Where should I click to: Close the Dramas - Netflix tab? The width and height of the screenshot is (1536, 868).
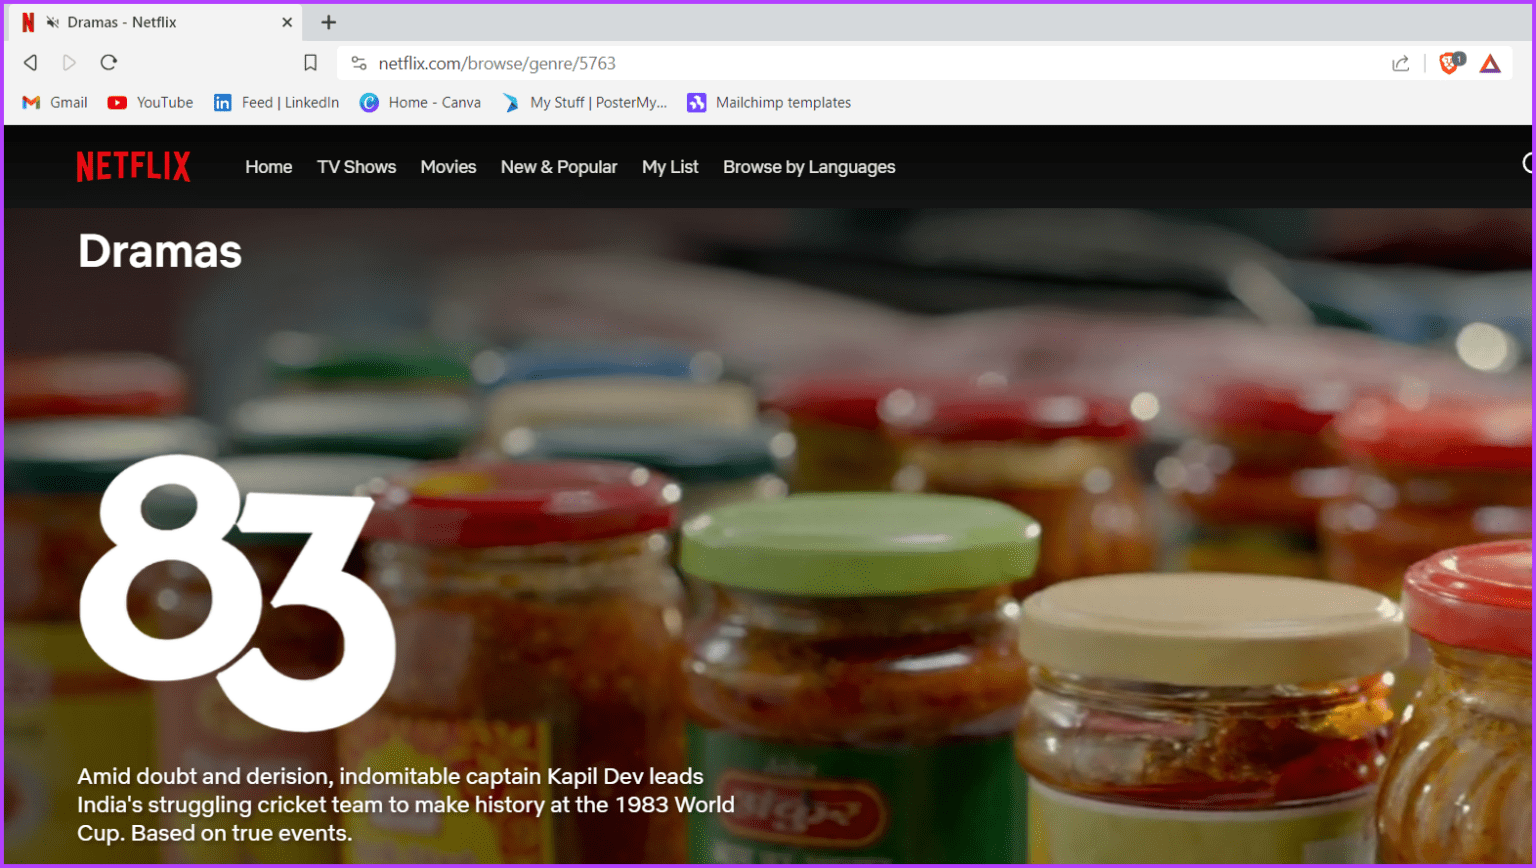click(287, 22)
